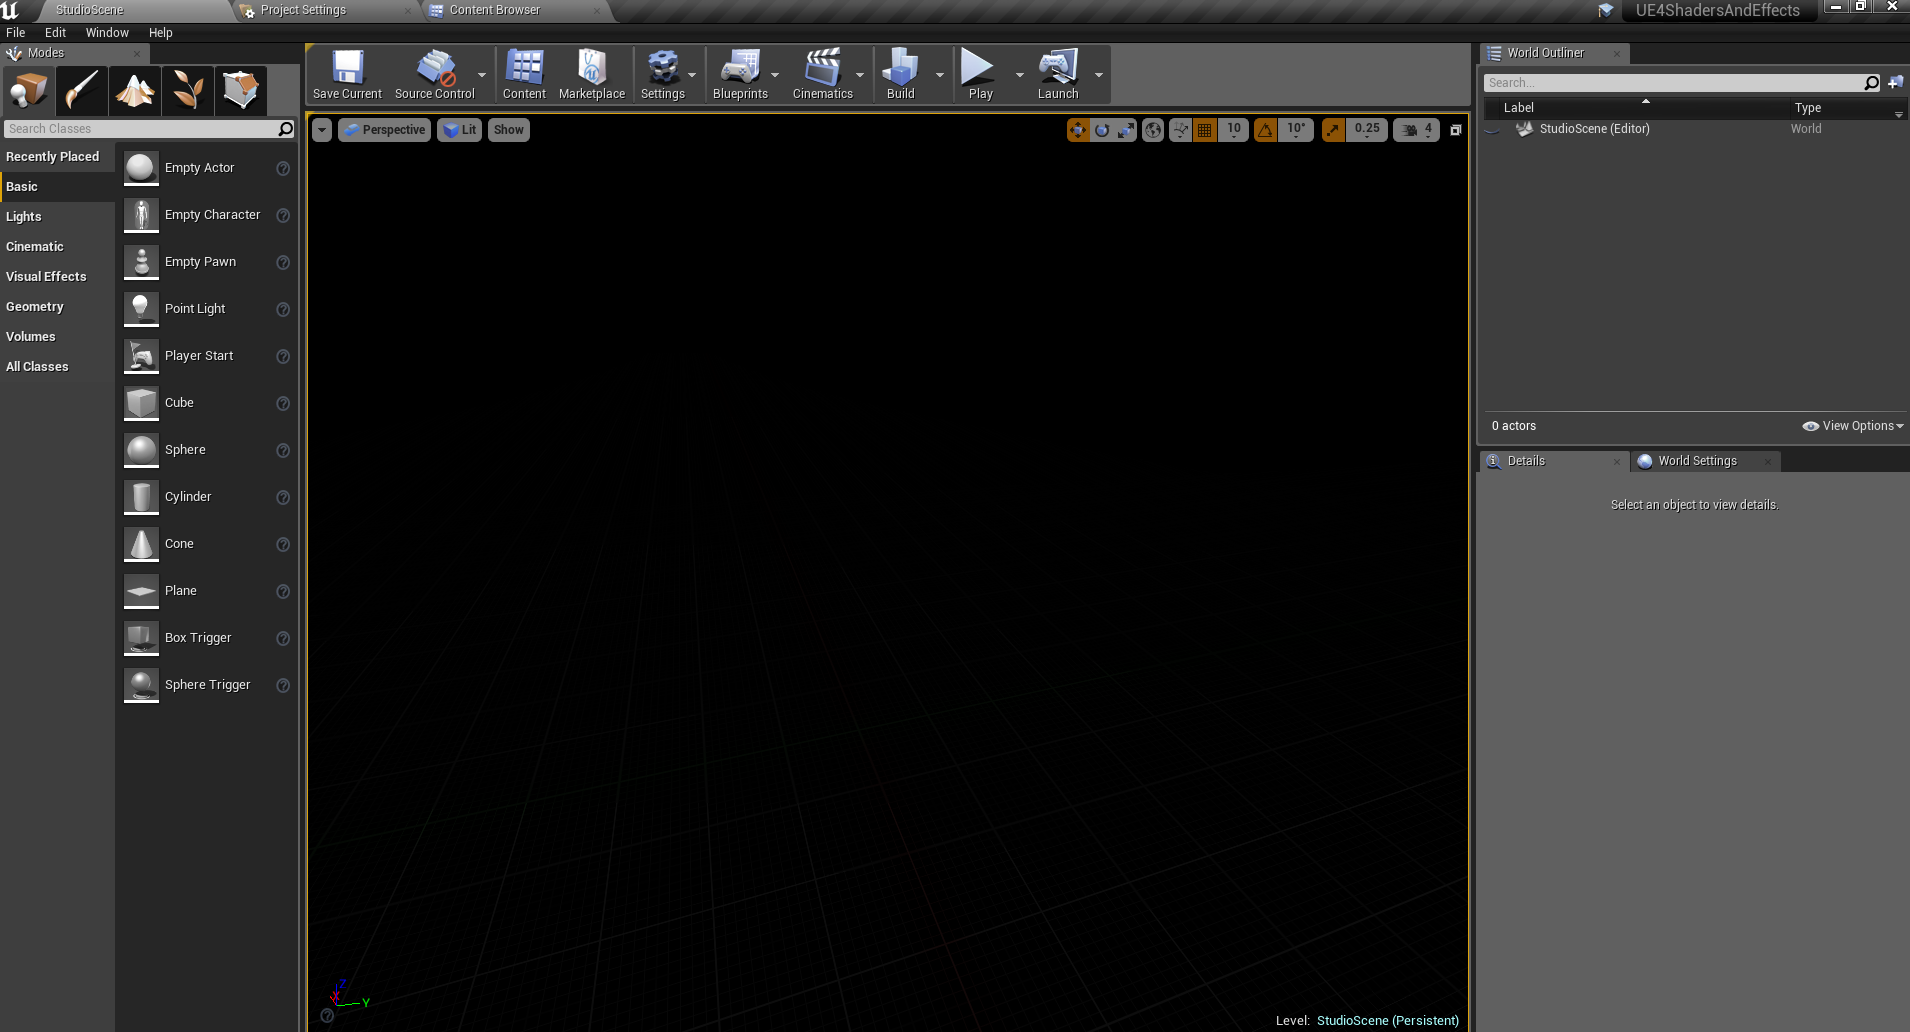Toggle grid snapping in viewport

(1205, 130)
